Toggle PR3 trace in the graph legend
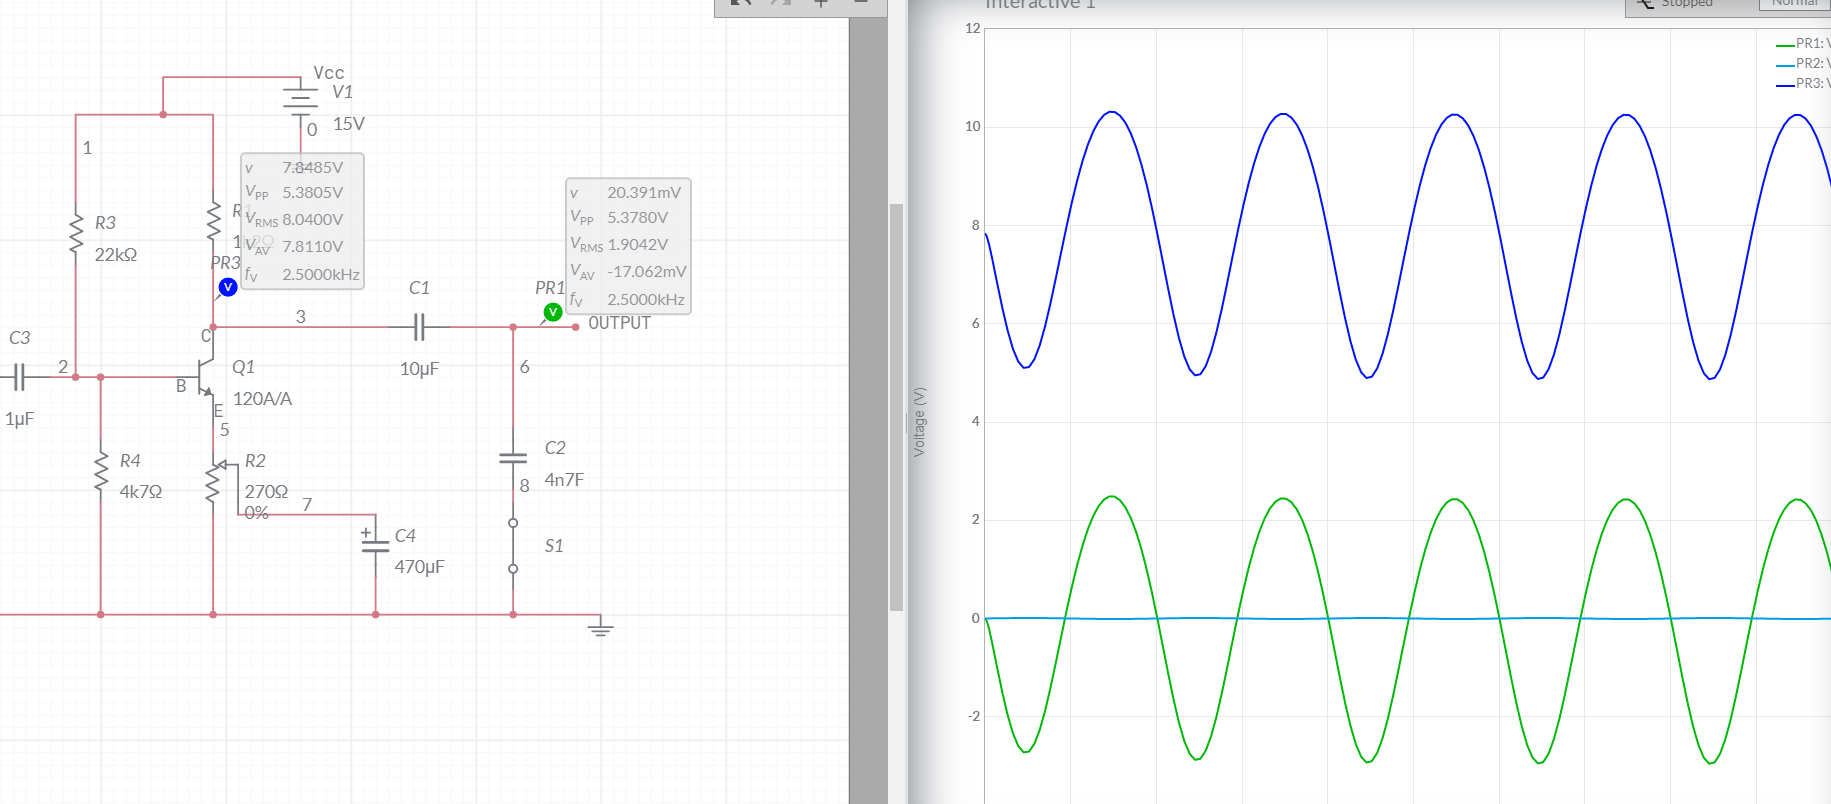 1803,83
